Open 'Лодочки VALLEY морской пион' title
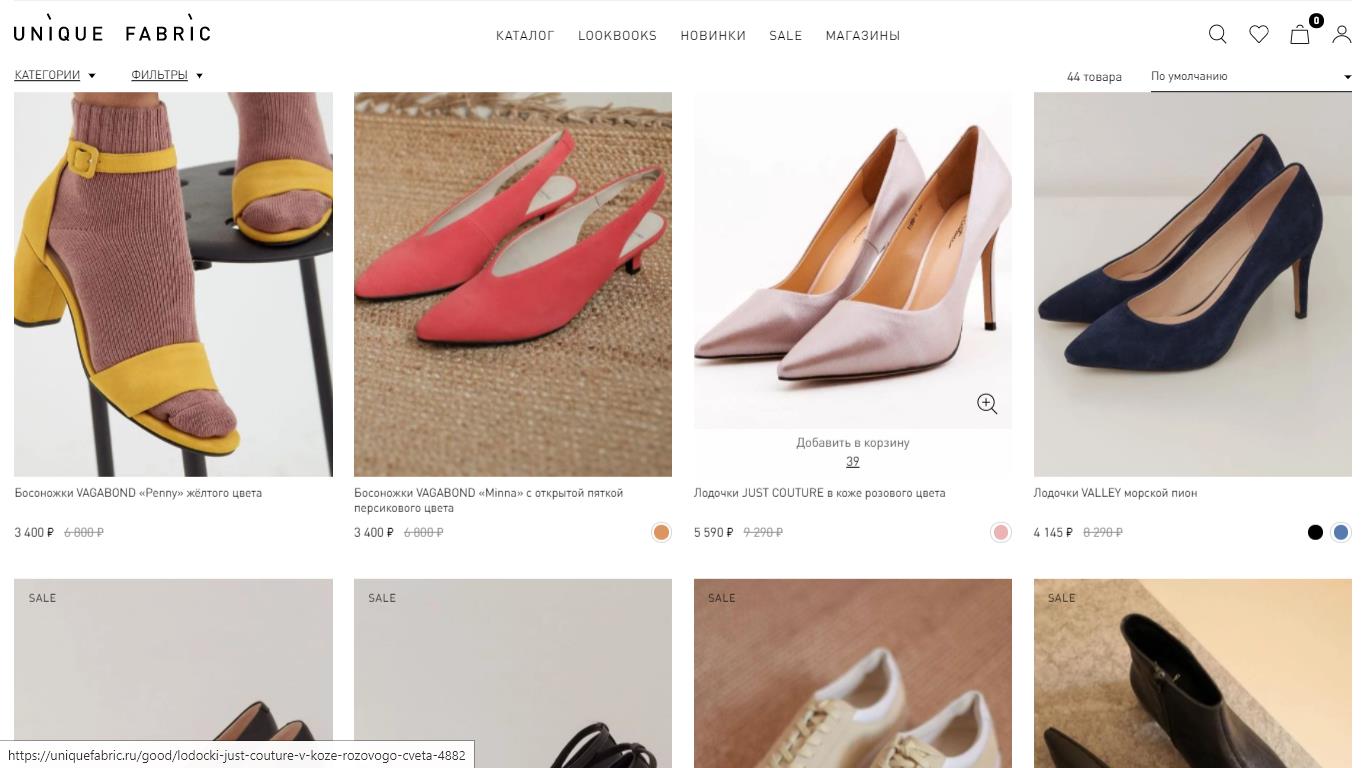This screenshot has width=1366, height=768. click(1115, 493)
